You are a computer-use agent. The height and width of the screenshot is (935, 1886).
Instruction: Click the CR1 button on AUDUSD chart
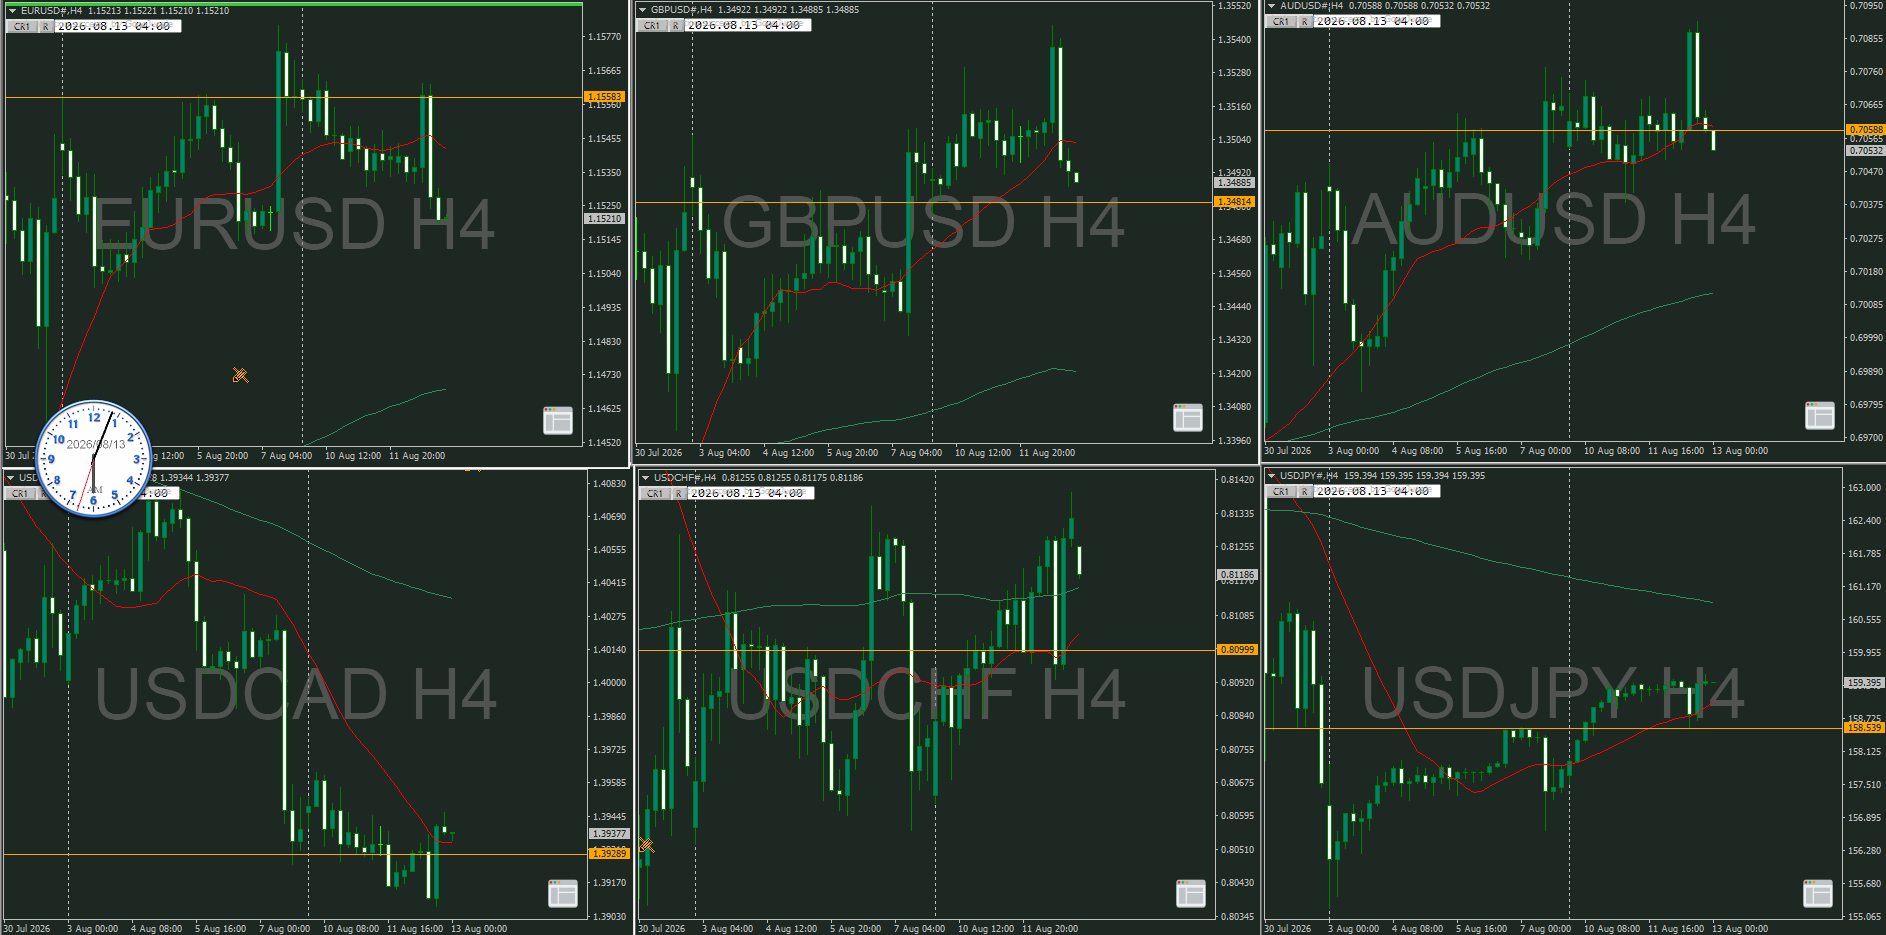[x=1281, y=22]
